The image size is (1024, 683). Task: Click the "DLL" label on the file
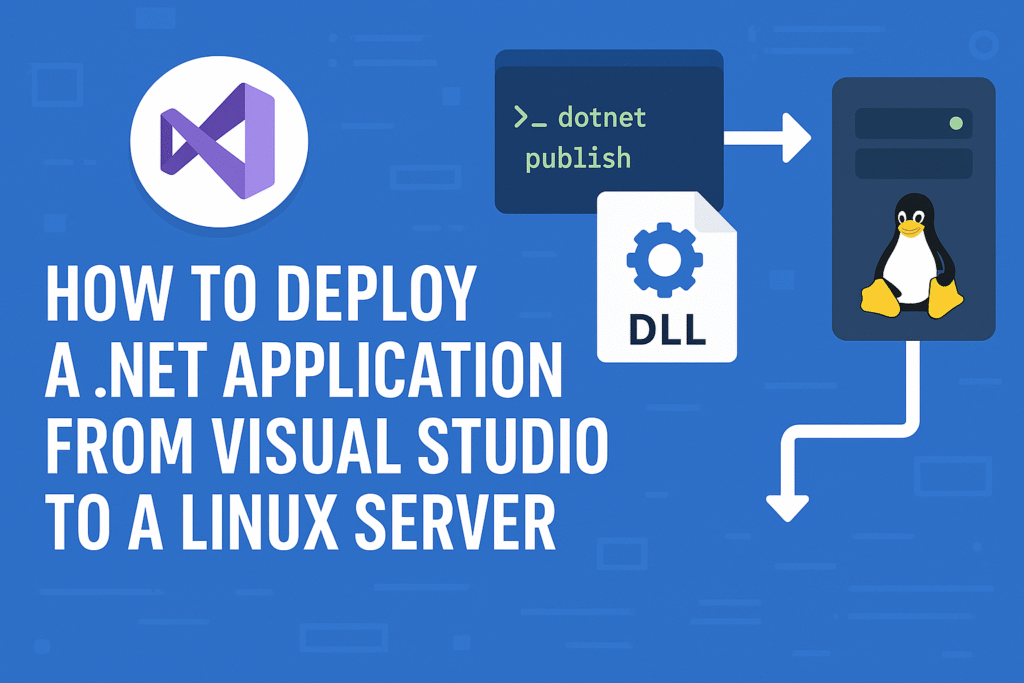click(x=667, y=329)
